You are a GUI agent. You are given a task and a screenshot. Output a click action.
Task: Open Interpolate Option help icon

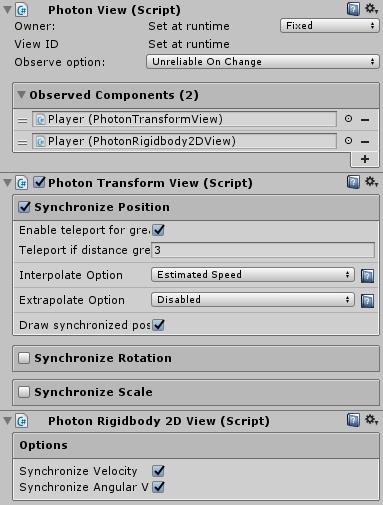(367, 276)
